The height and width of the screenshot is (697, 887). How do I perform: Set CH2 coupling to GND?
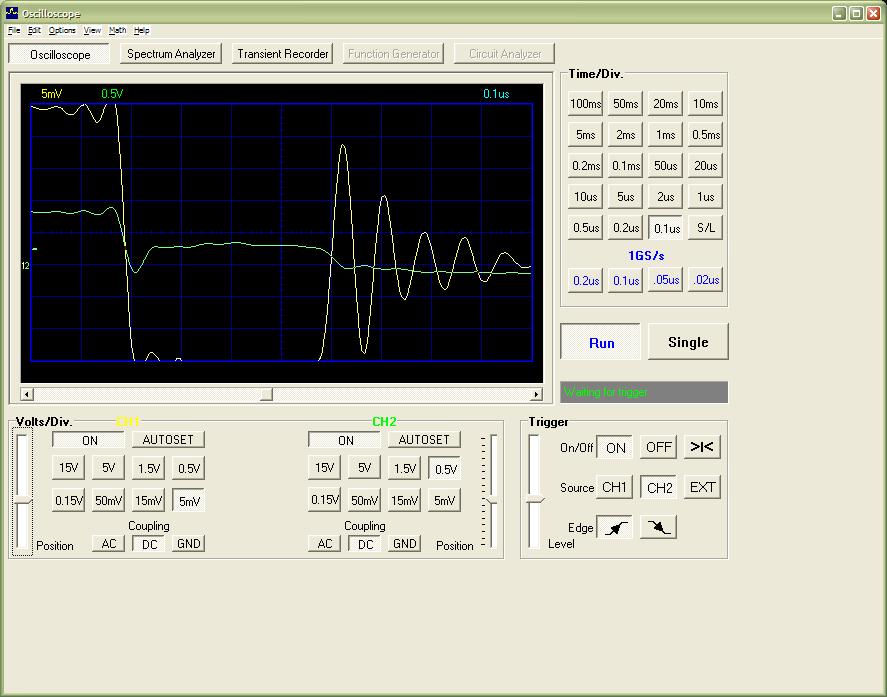tap(404, 544)
